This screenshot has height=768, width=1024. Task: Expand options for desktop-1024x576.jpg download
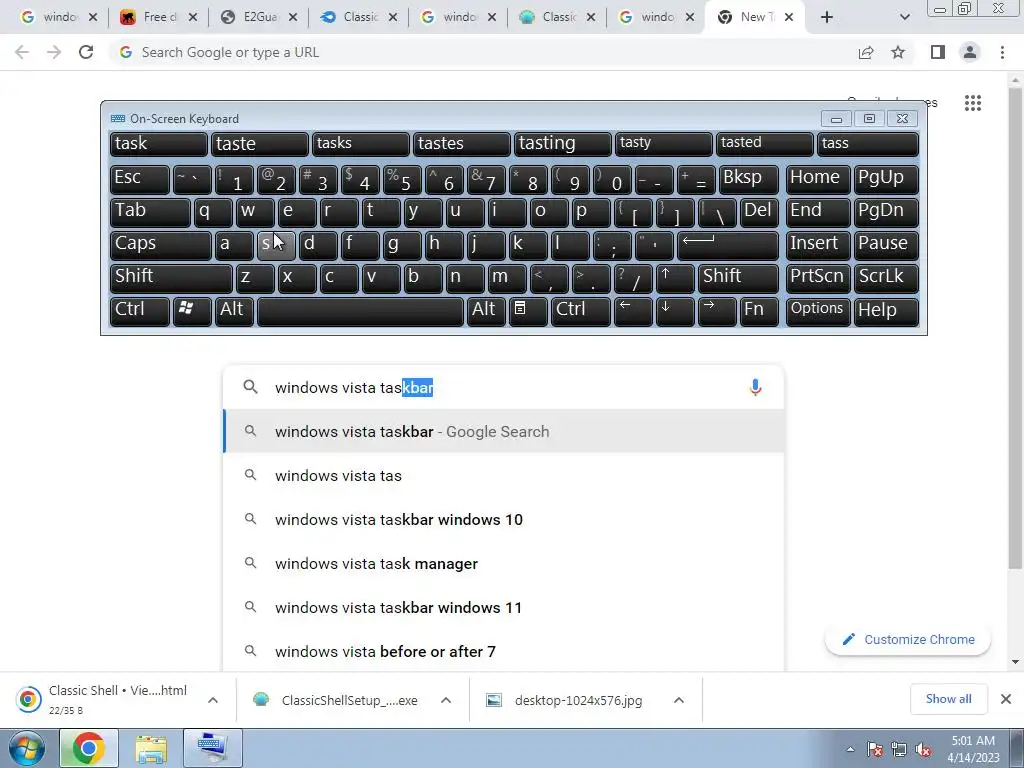click(x=679, y=700)
